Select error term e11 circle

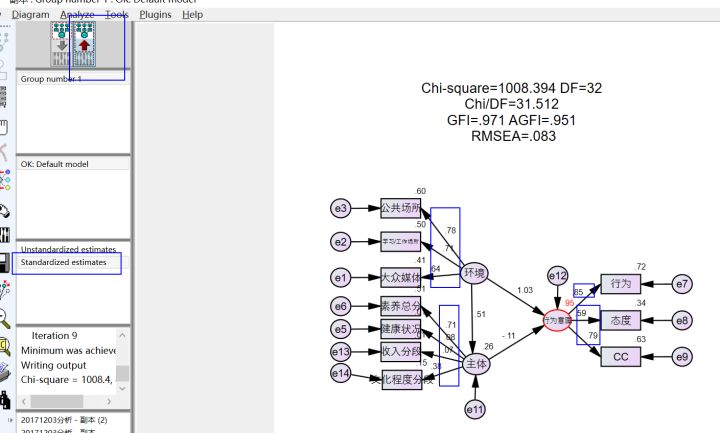(475, 410)
